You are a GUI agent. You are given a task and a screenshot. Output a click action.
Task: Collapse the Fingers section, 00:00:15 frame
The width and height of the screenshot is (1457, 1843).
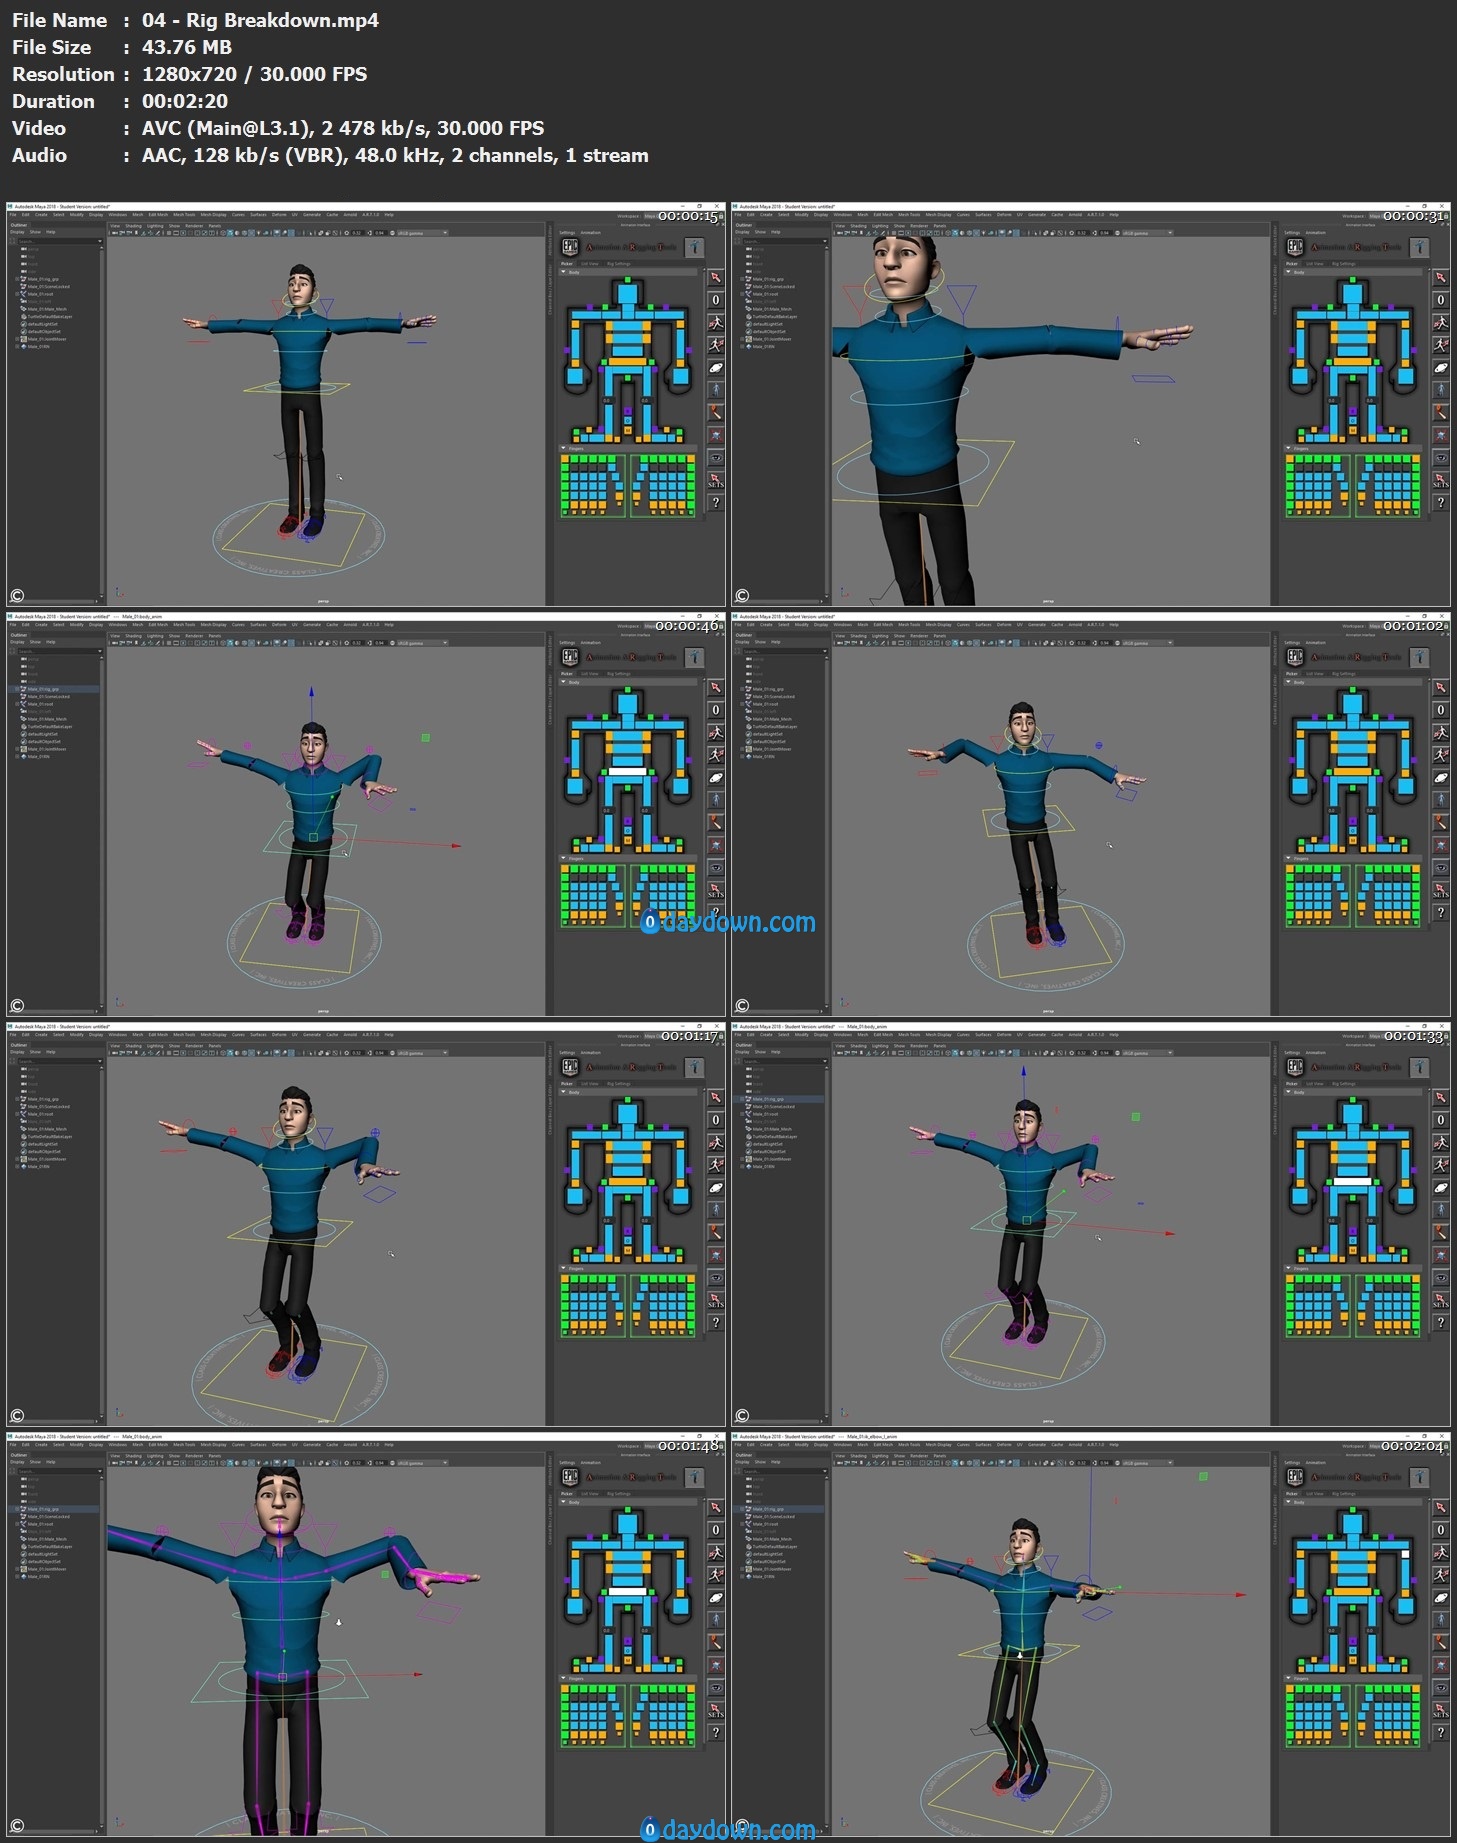point(564,449)
